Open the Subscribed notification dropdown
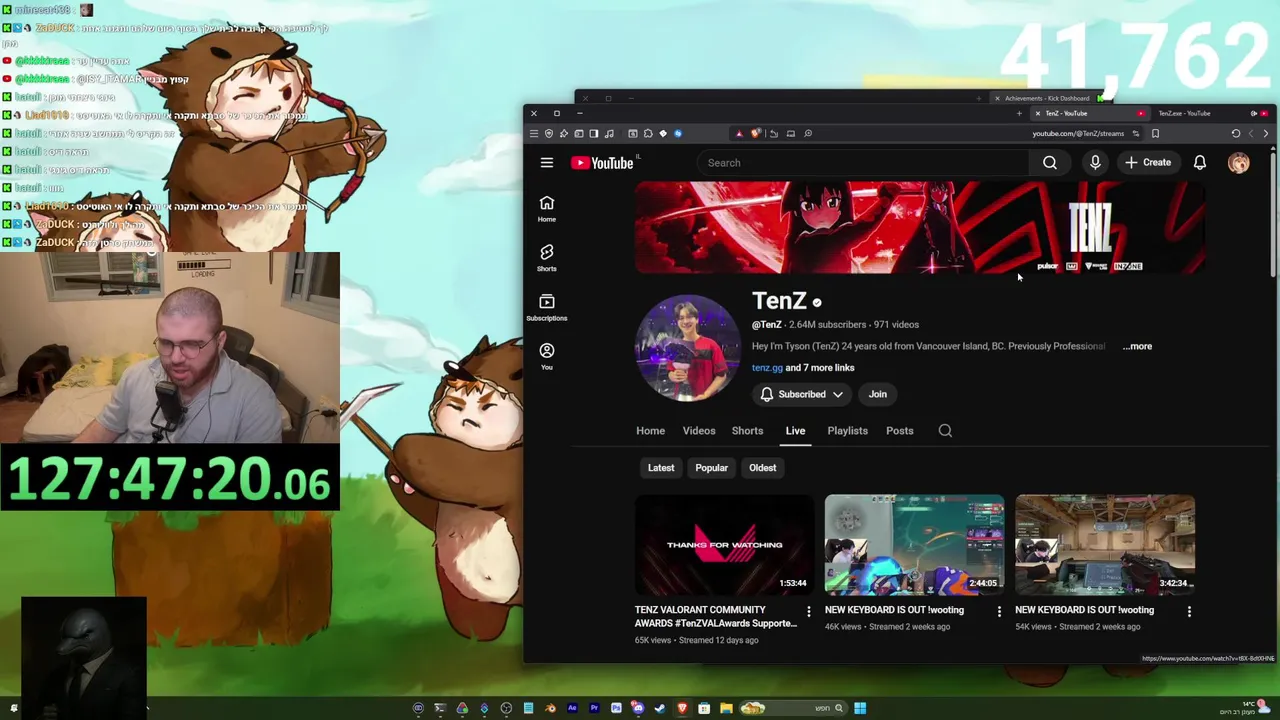 802,394
